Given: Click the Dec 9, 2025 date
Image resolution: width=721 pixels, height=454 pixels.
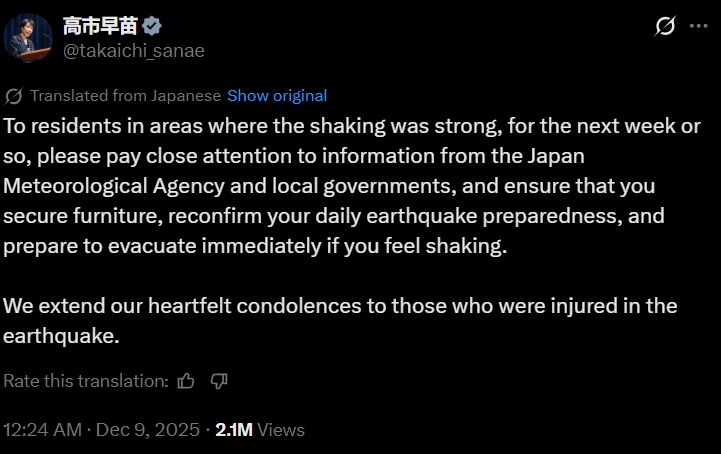Looking at the screenshot, I should (x=147, y=430).
